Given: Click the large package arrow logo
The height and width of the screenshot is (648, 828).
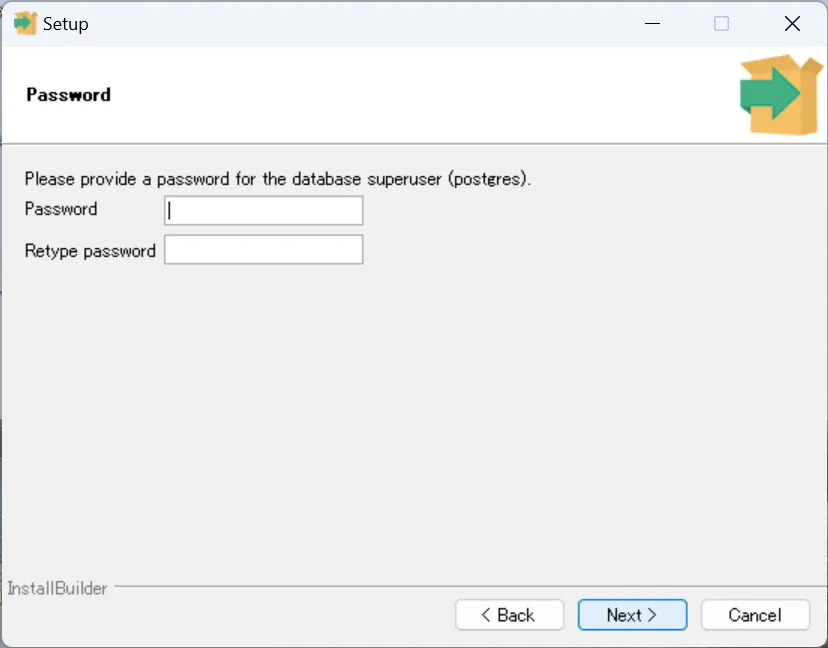Looking at the screenshot, I should (x=781, y=95).
